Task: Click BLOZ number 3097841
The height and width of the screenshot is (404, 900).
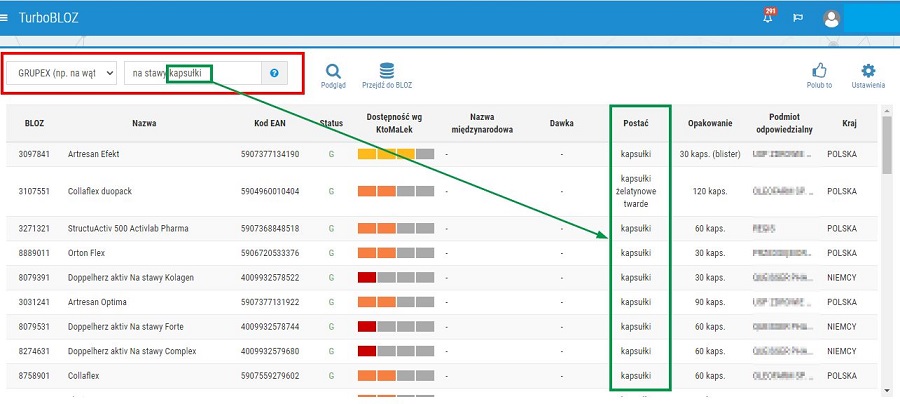Action: coord(34,154)
